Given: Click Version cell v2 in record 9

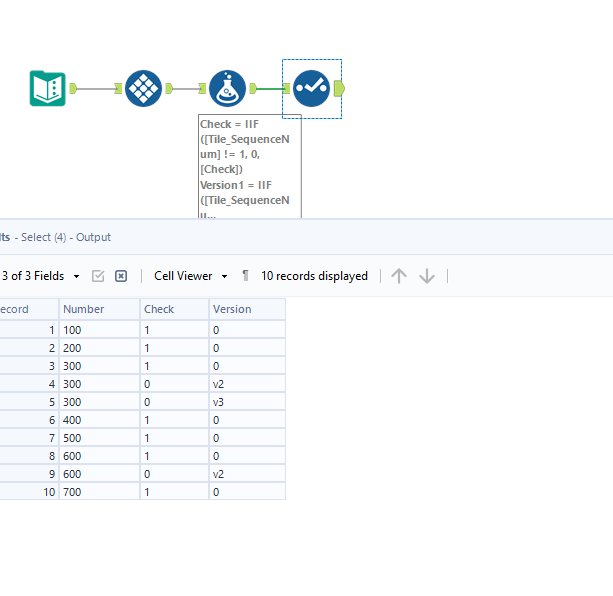Looking at the screenshot, I should click(x=247, y=474).
